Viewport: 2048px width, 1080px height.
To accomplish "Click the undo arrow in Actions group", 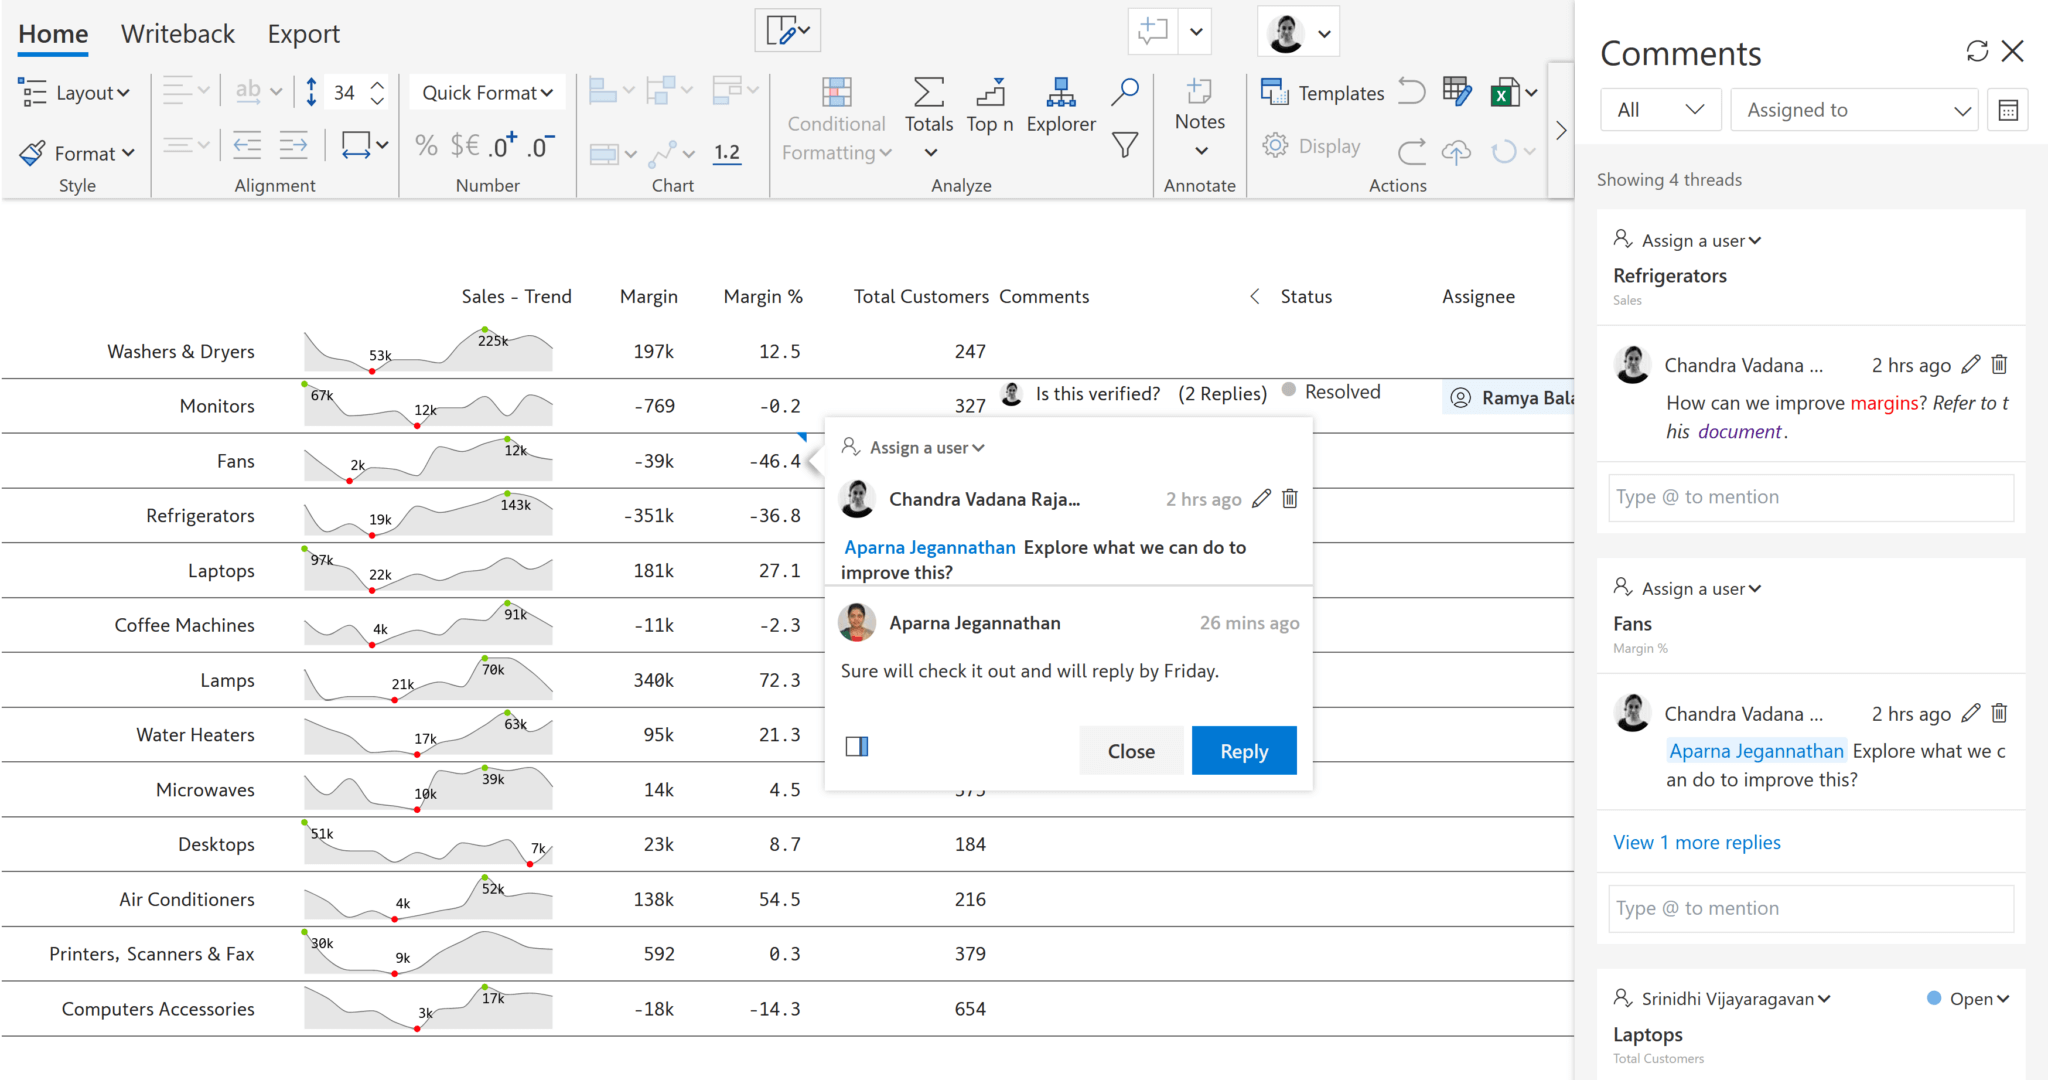I will pyautogui.click(x=1411, y=91).
